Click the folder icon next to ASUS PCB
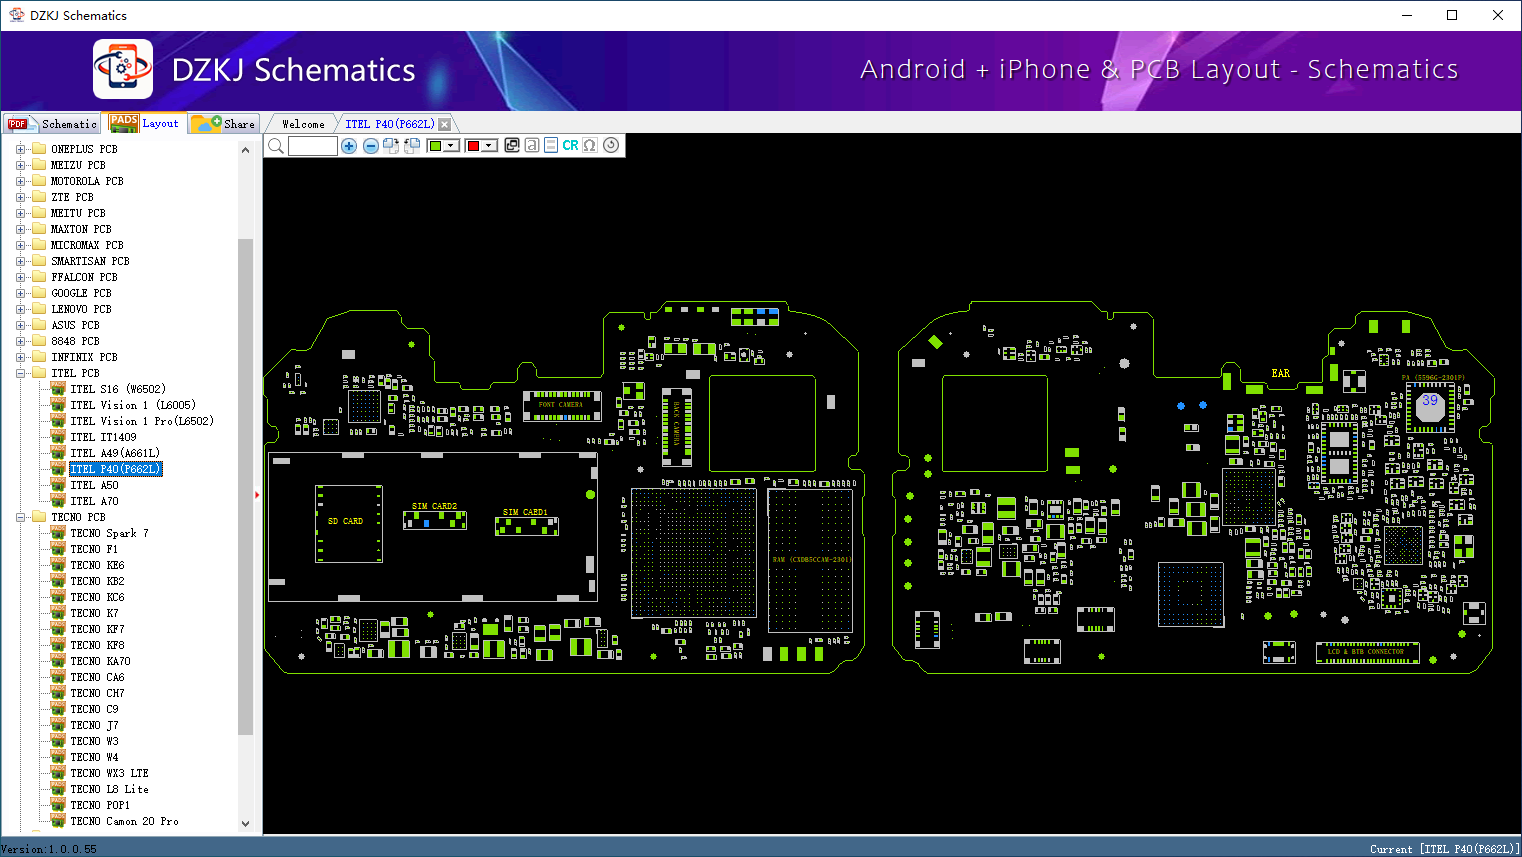 [x=39, y=325]
